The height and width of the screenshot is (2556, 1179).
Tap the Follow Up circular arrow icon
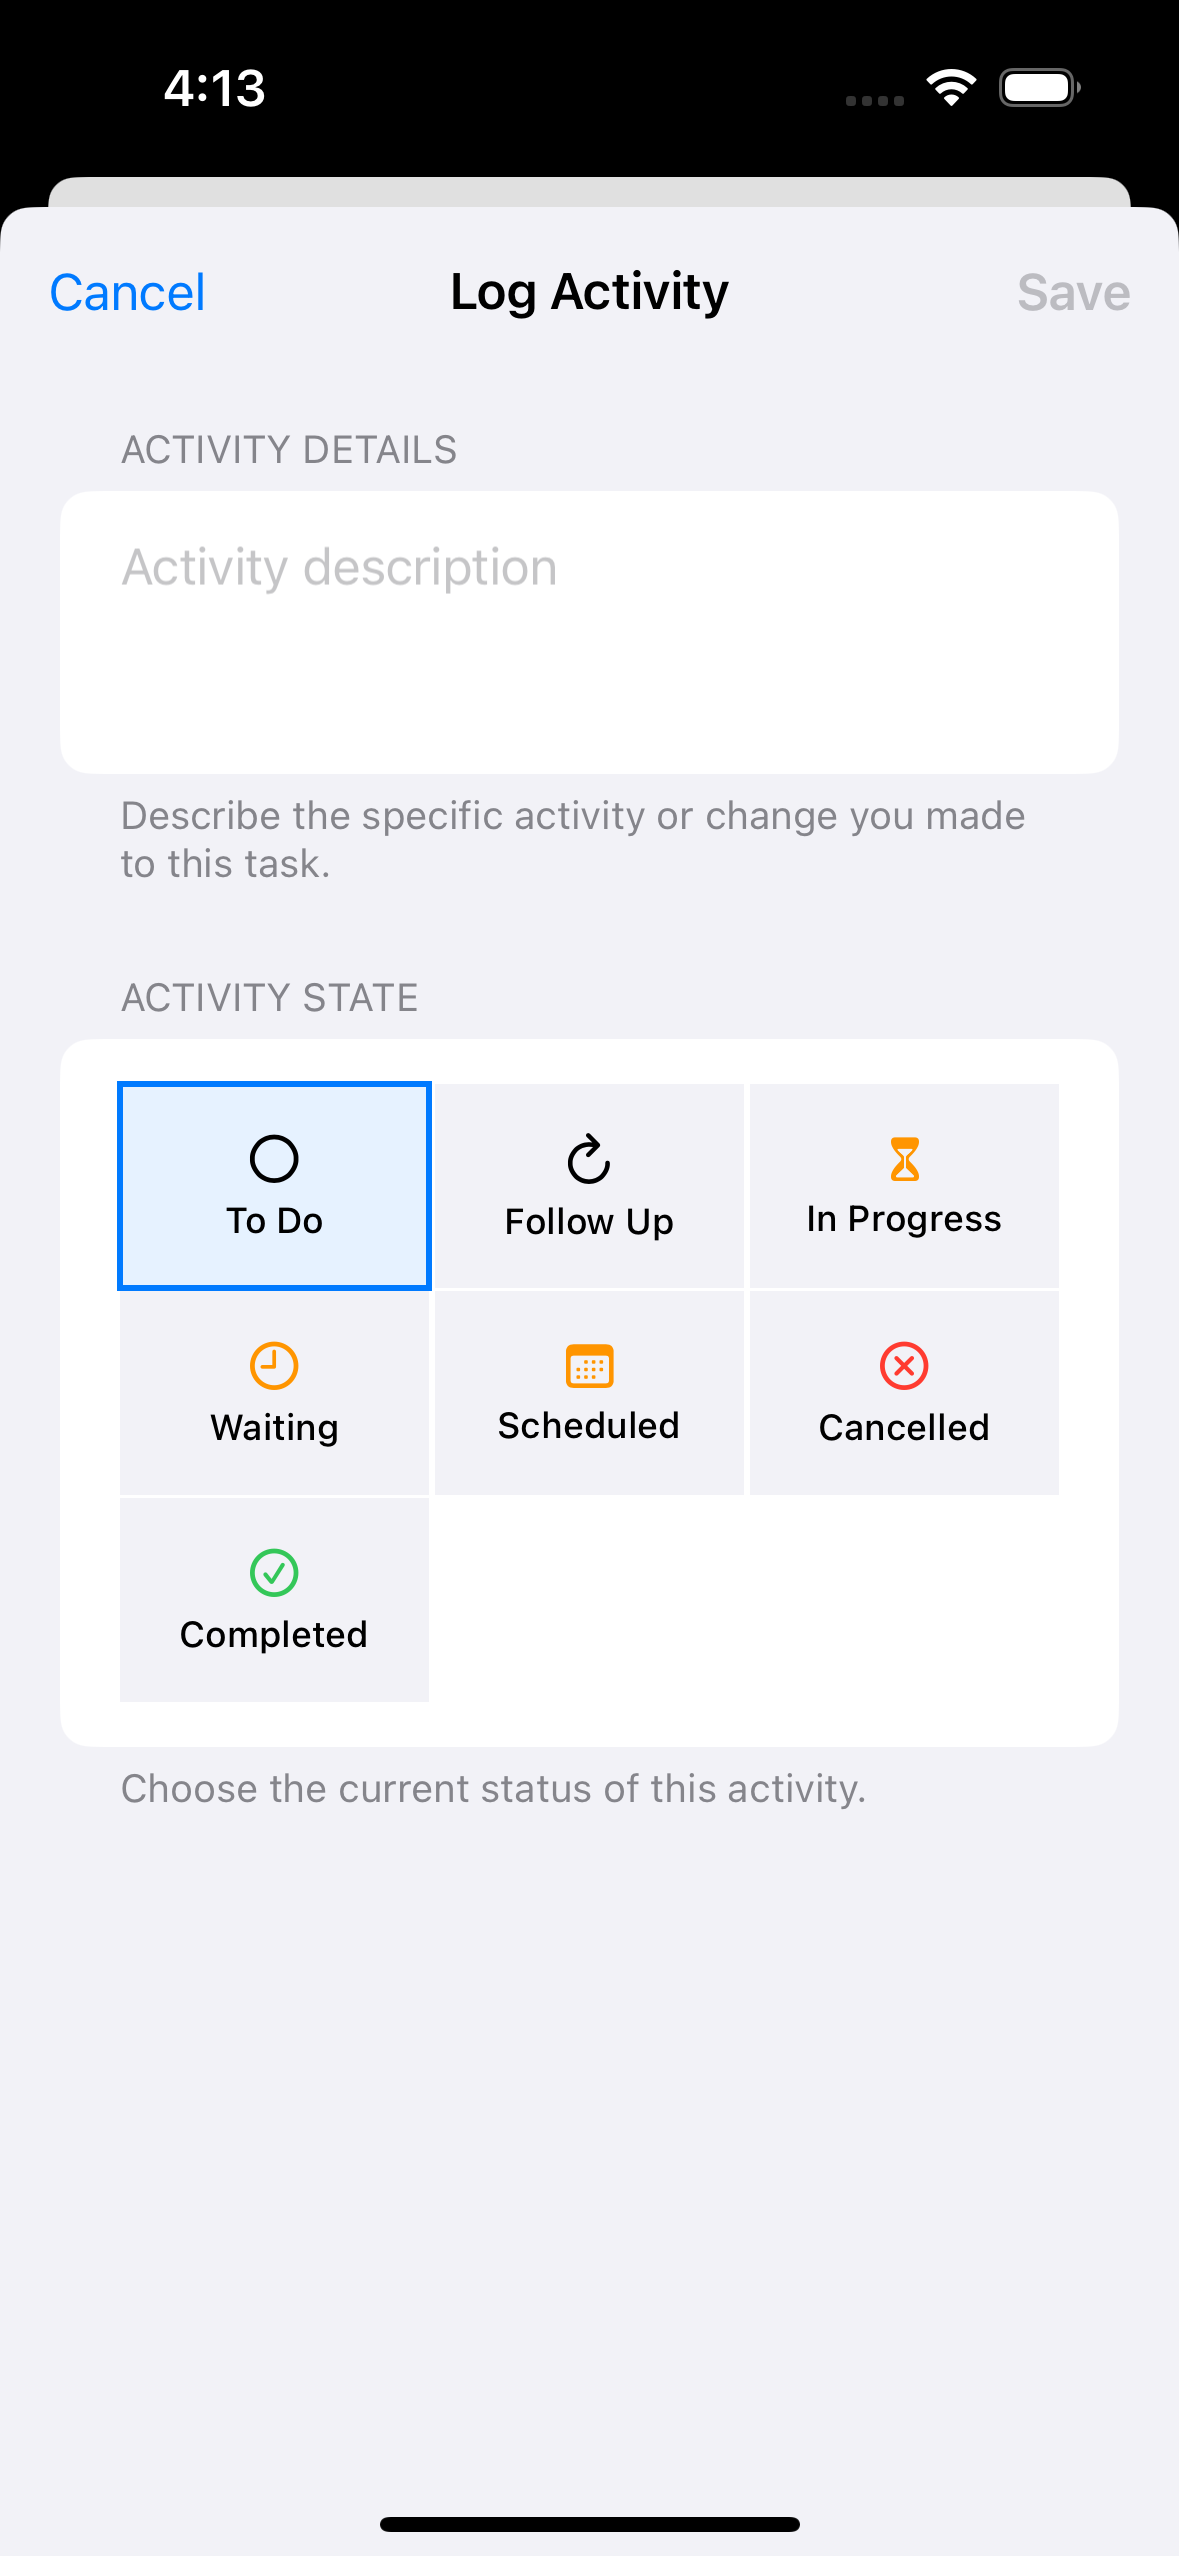point(589,1159)
